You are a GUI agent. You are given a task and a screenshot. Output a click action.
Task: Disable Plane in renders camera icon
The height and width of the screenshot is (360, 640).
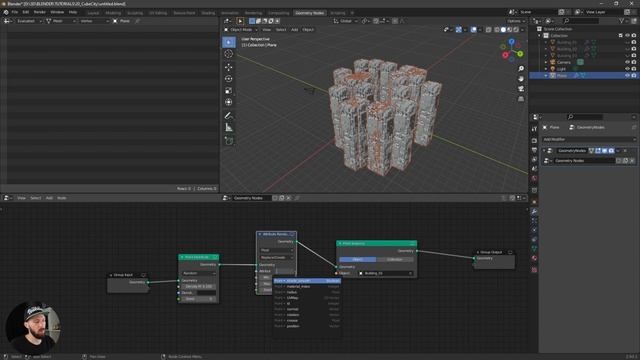pos(634,76)
